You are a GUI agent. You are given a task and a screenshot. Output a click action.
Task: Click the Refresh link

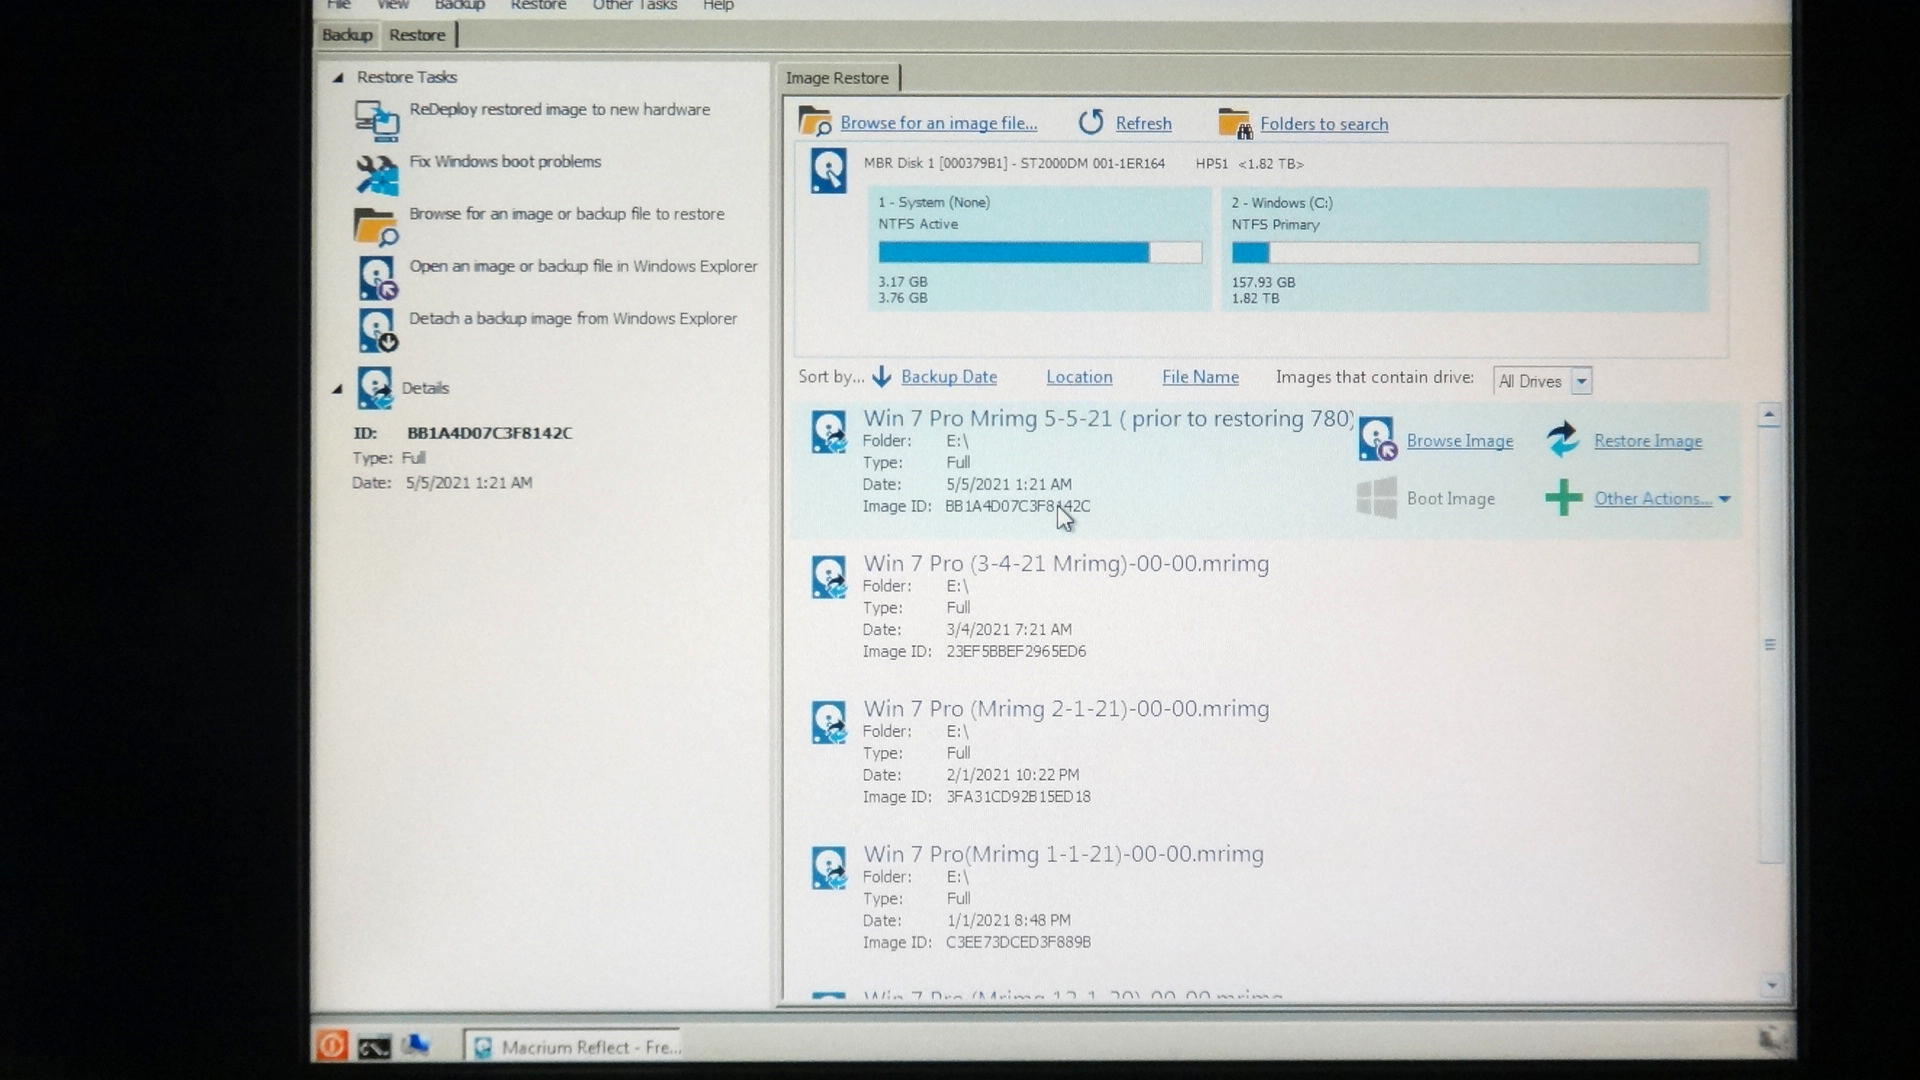(1143, 123)
